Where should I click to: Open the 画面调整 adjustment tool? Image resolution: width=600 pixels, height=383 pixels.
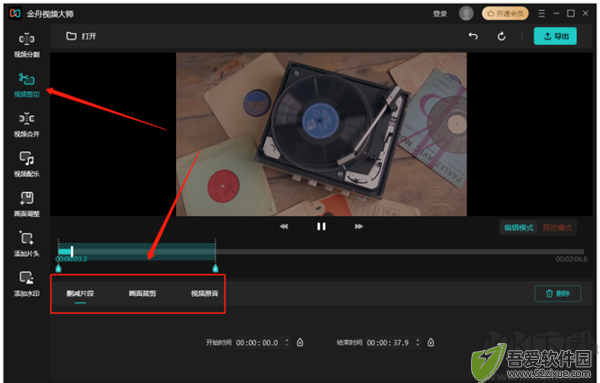[26, 204]
